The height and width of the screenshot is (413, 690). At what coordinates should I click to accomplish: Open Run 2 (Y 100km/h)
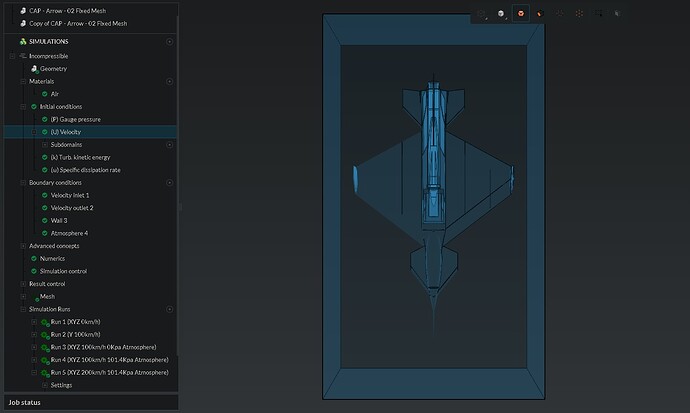[75, 335]
